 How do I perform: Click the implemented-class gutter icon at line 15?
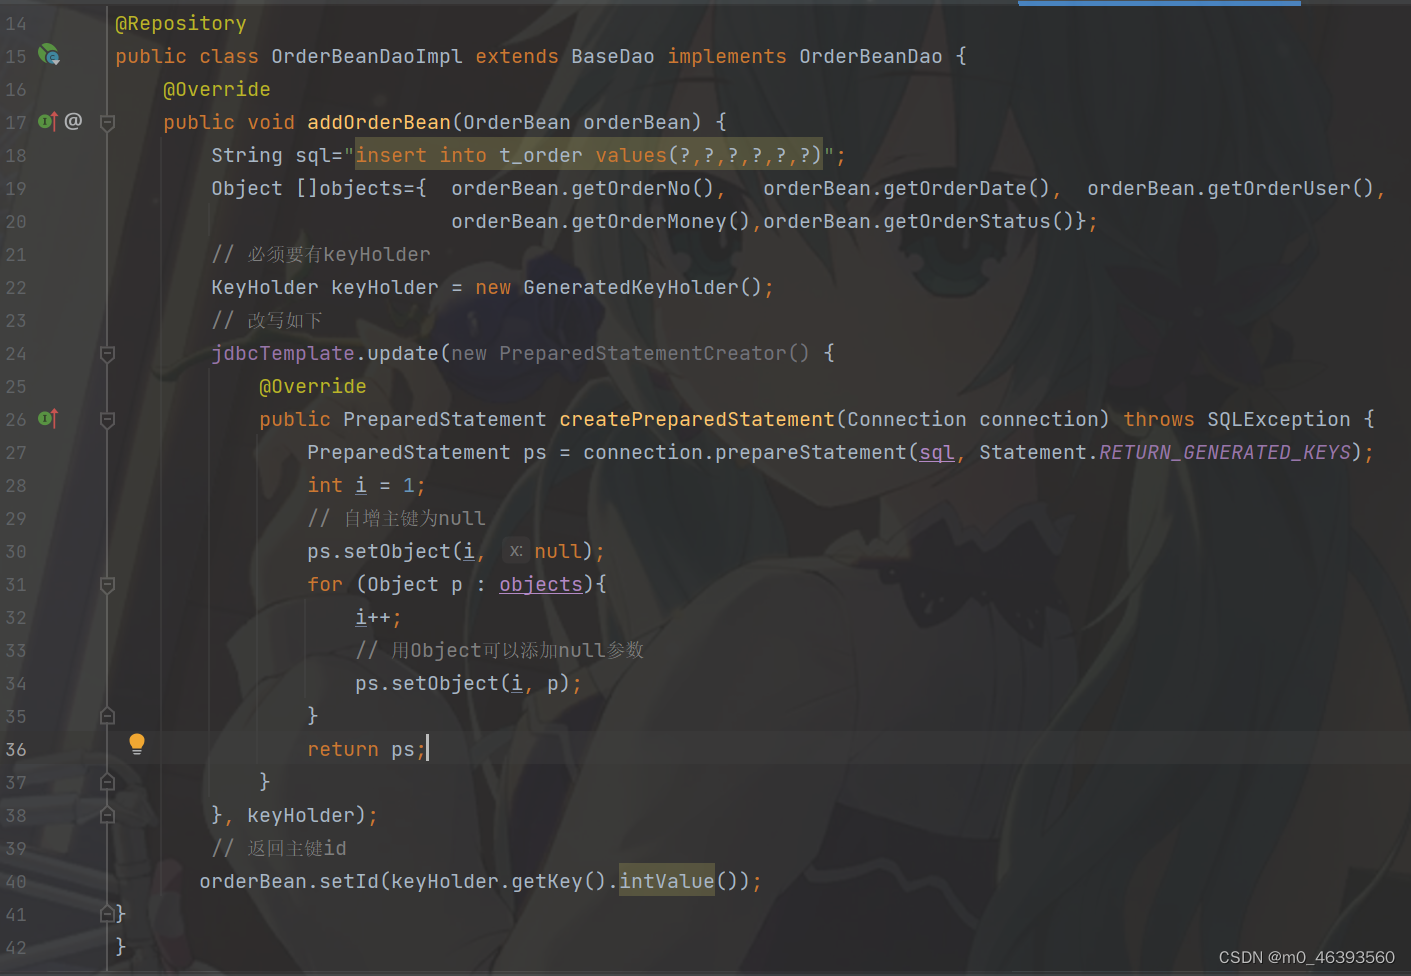pos(48,56)
